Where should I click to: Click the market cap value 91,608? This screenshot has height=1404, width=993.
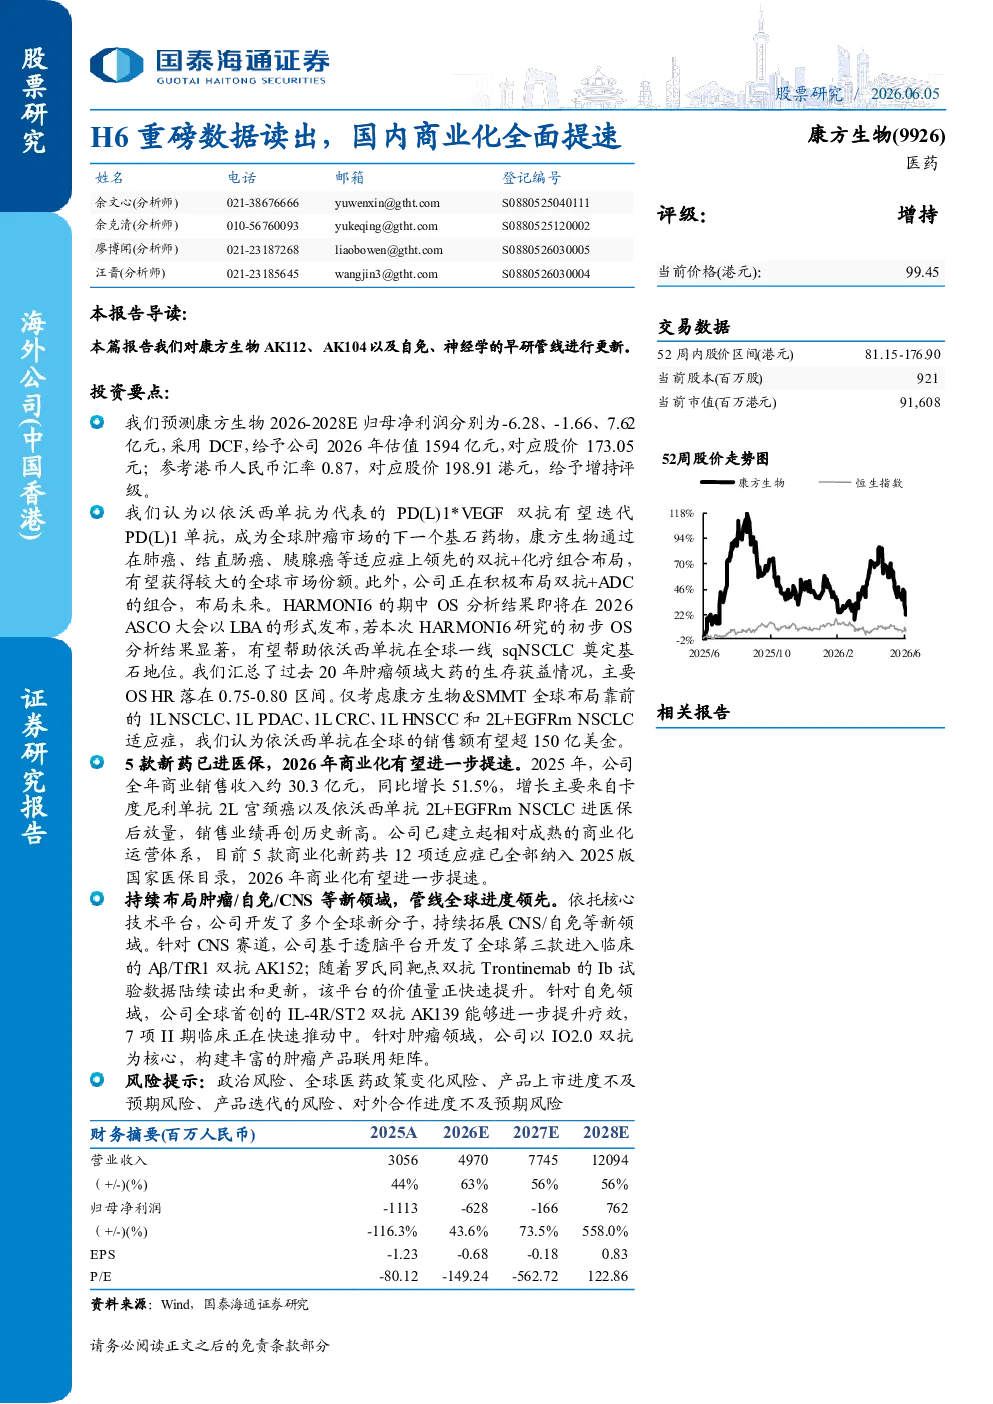pyautogui.click(x=919, y=403)
